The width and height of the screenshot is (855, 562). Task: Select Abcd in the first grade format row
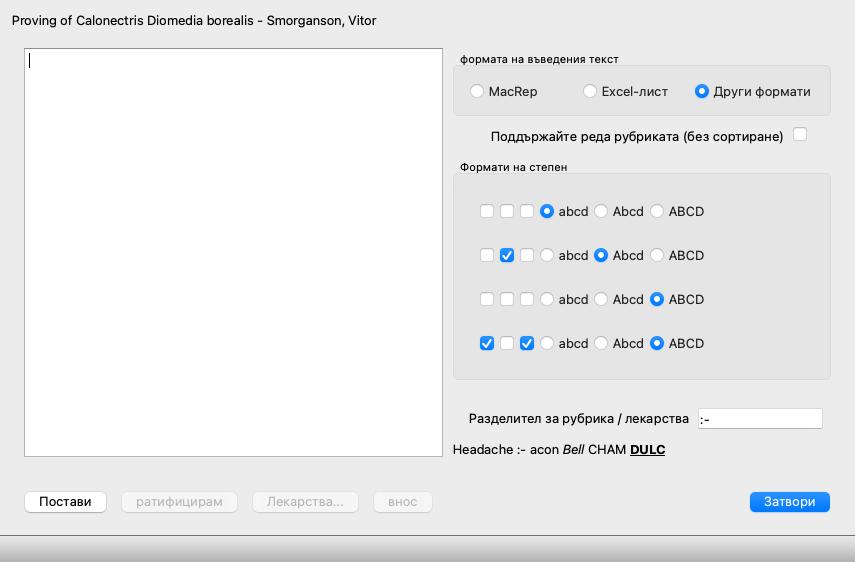602,211
